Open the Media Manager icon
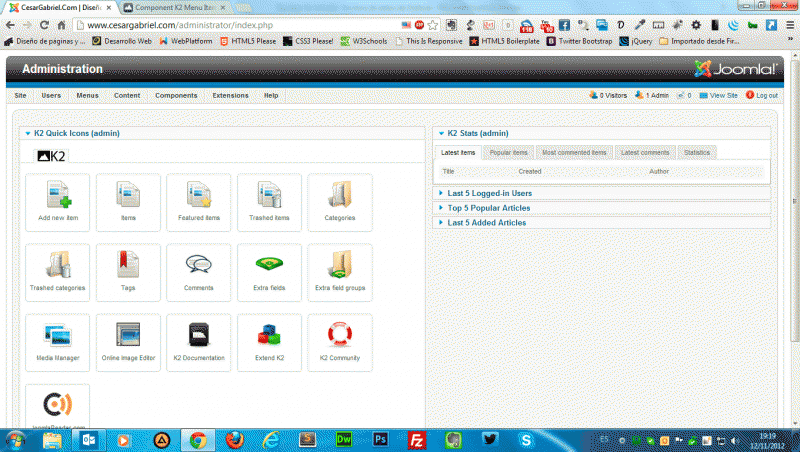The height and width of the screenshot is (452, 800). pos(58,342)
